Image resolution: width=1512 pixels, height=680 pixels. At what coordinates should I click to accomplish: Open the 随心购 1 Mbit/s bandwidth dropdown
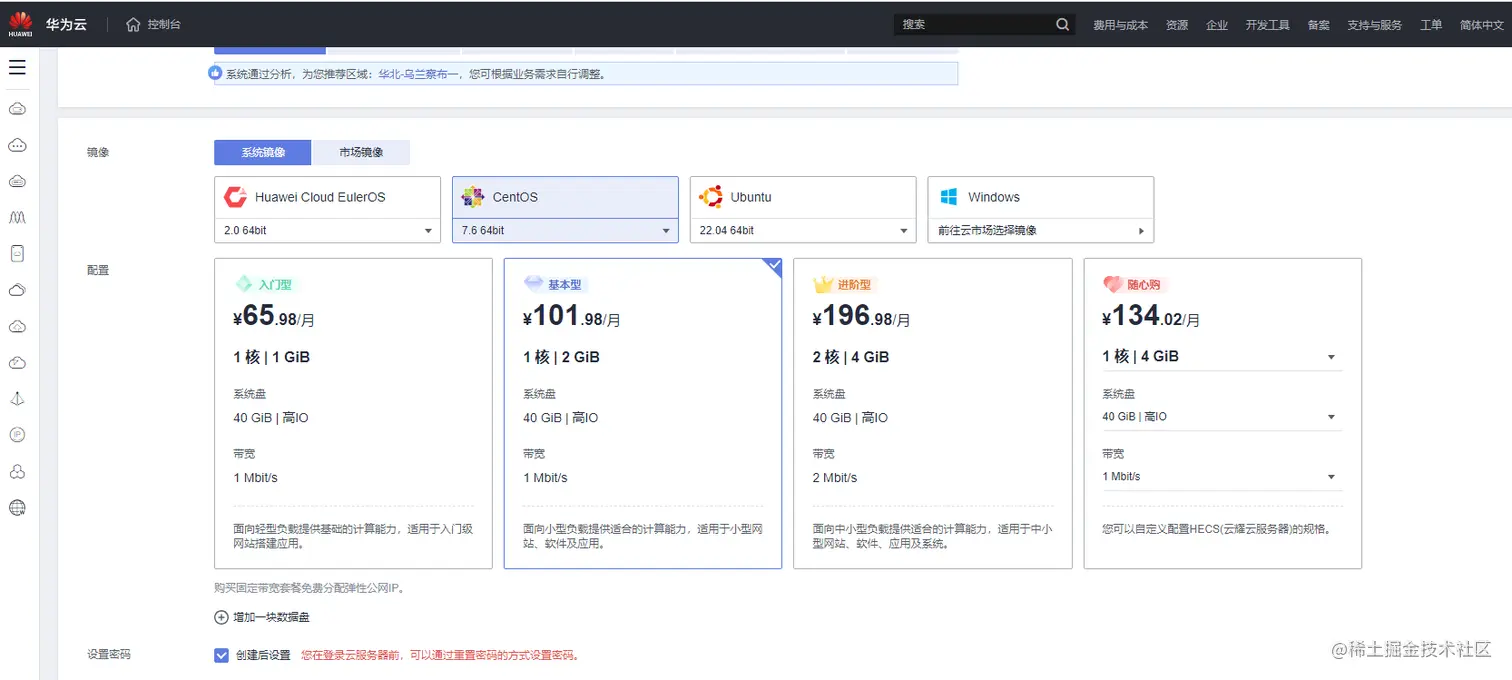click(x=1222, y=477)
